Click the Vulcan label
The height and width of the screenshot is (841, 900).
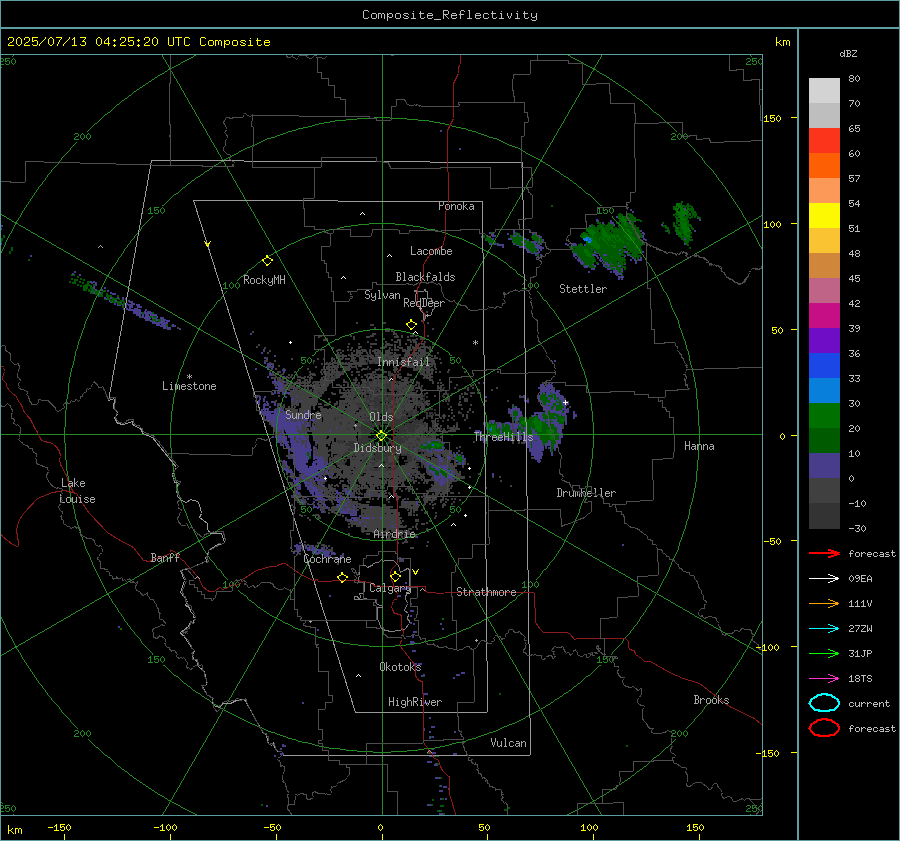pos(508,743)
